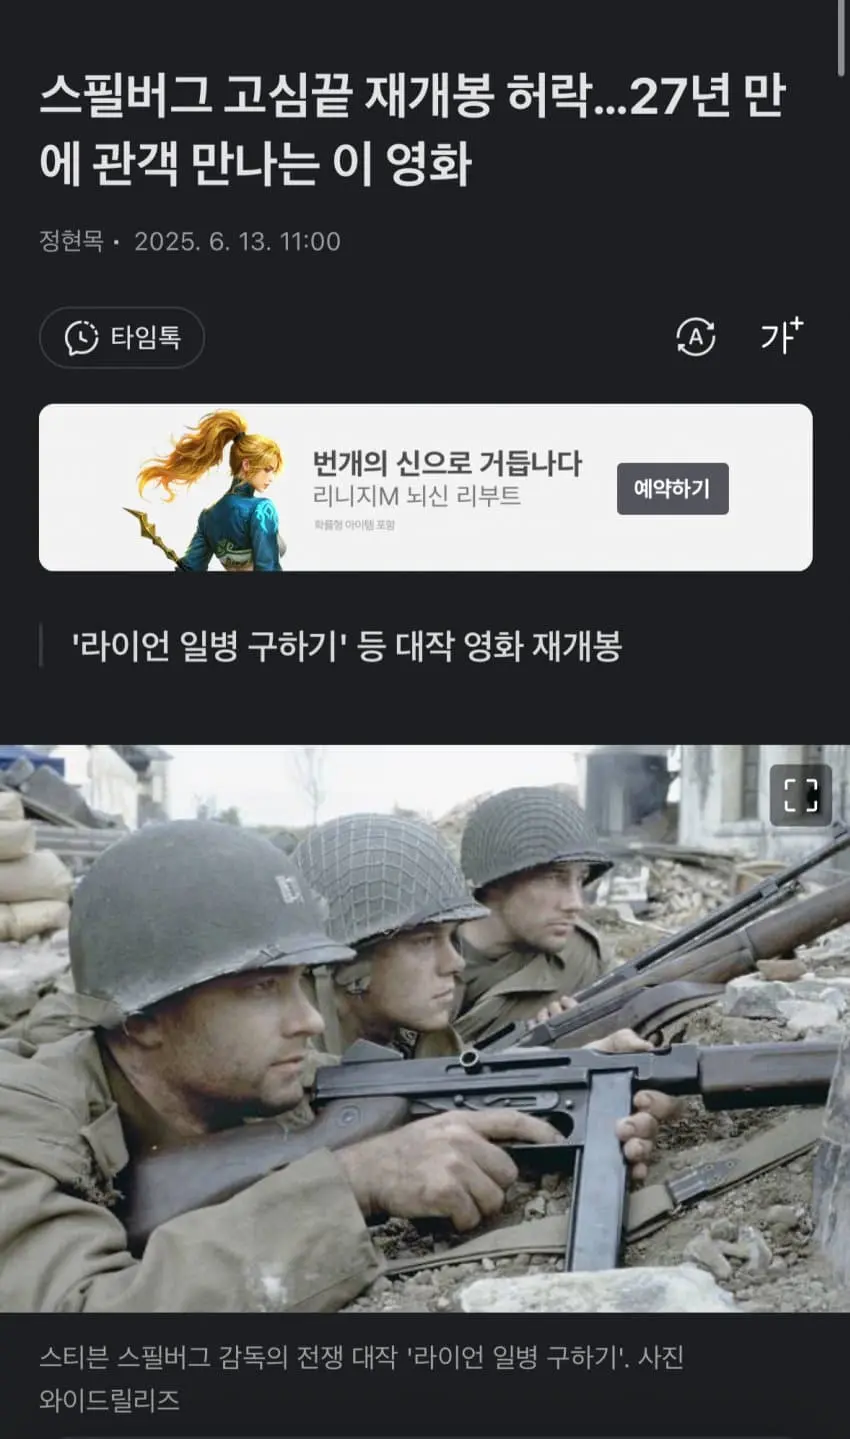
Task: Tap the auto-translate icon with letter A
Action: (x=695, y=338)
